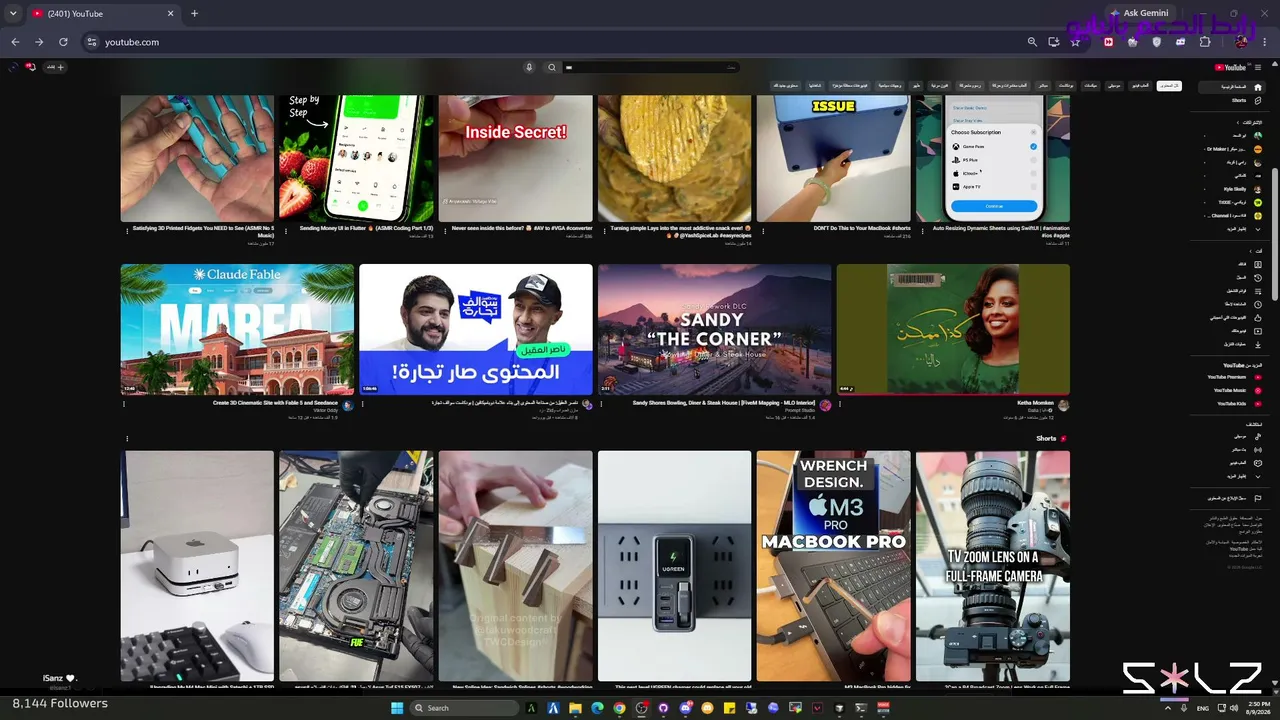The image size is (1280, 720).
Task: Click the magnifier search button in YouTube's header
Action: point(551,67)
